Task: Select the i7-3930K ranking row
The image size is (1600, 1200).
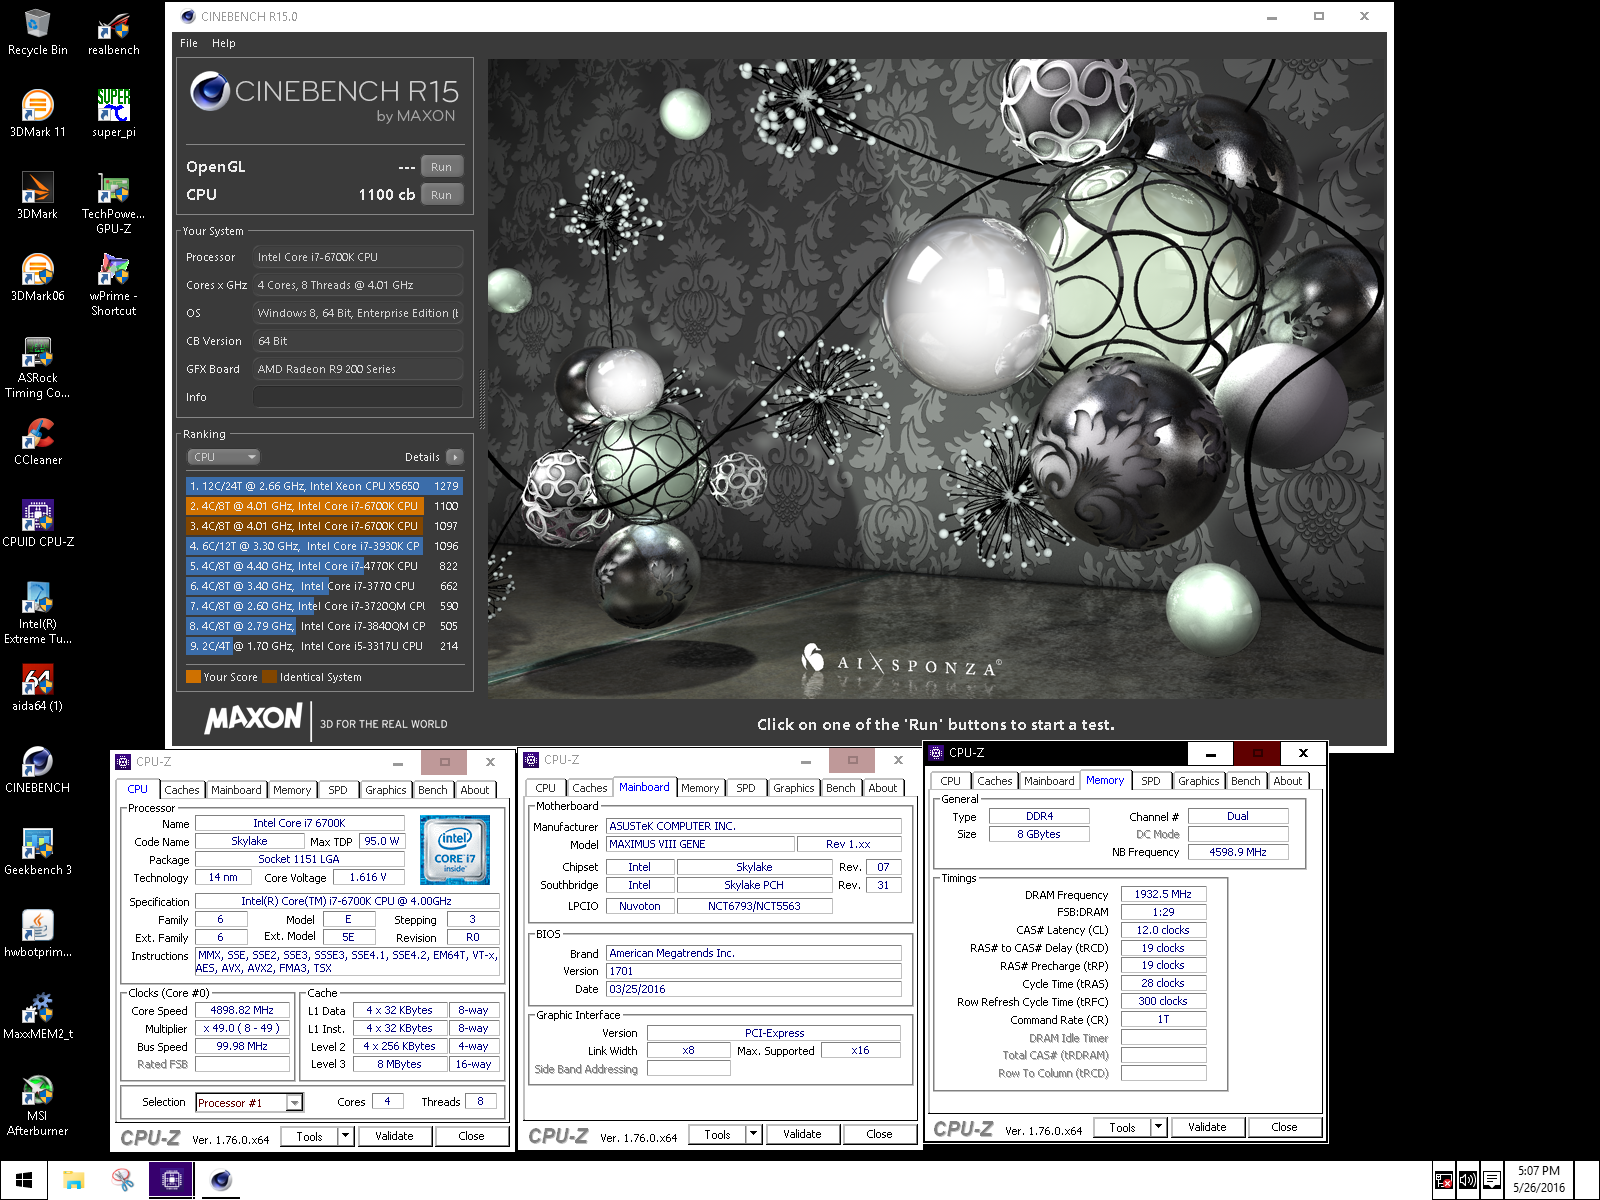Action: pyautogui.click(x=324, y=546)
